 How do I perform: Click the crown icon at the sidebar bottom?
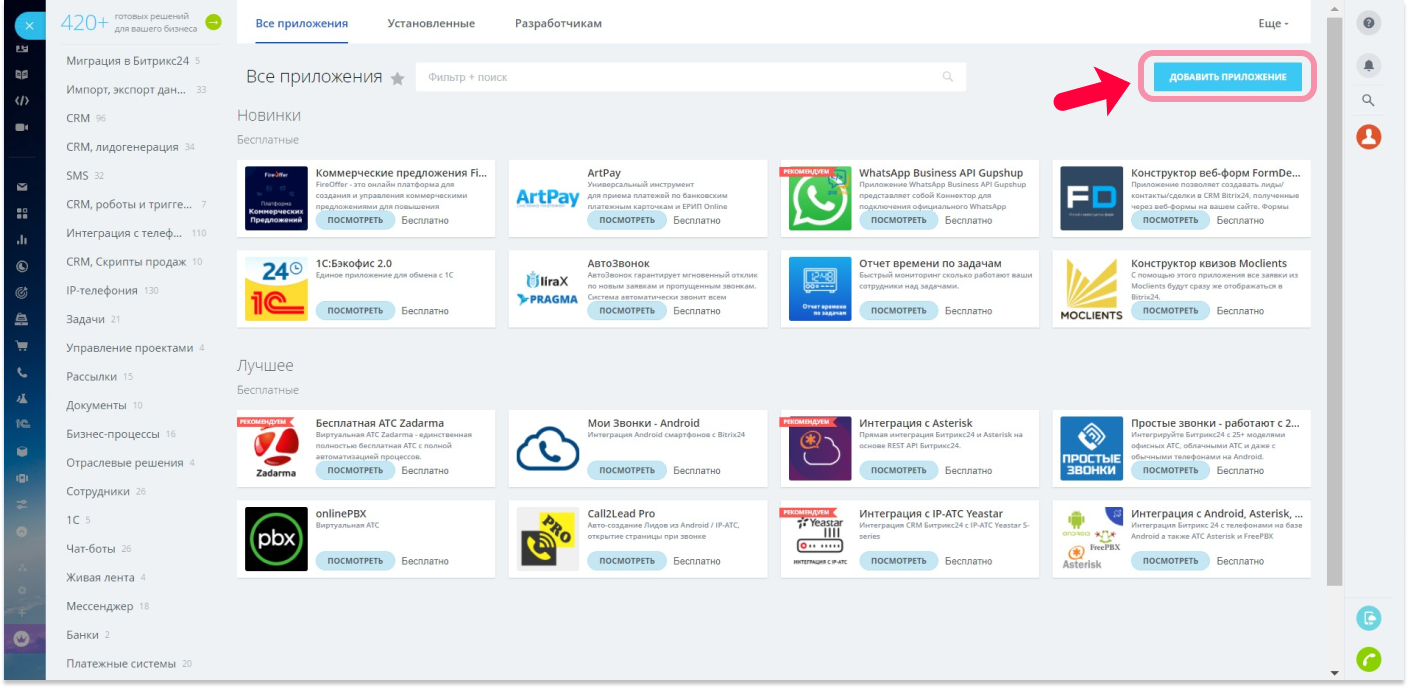(22, 638)
